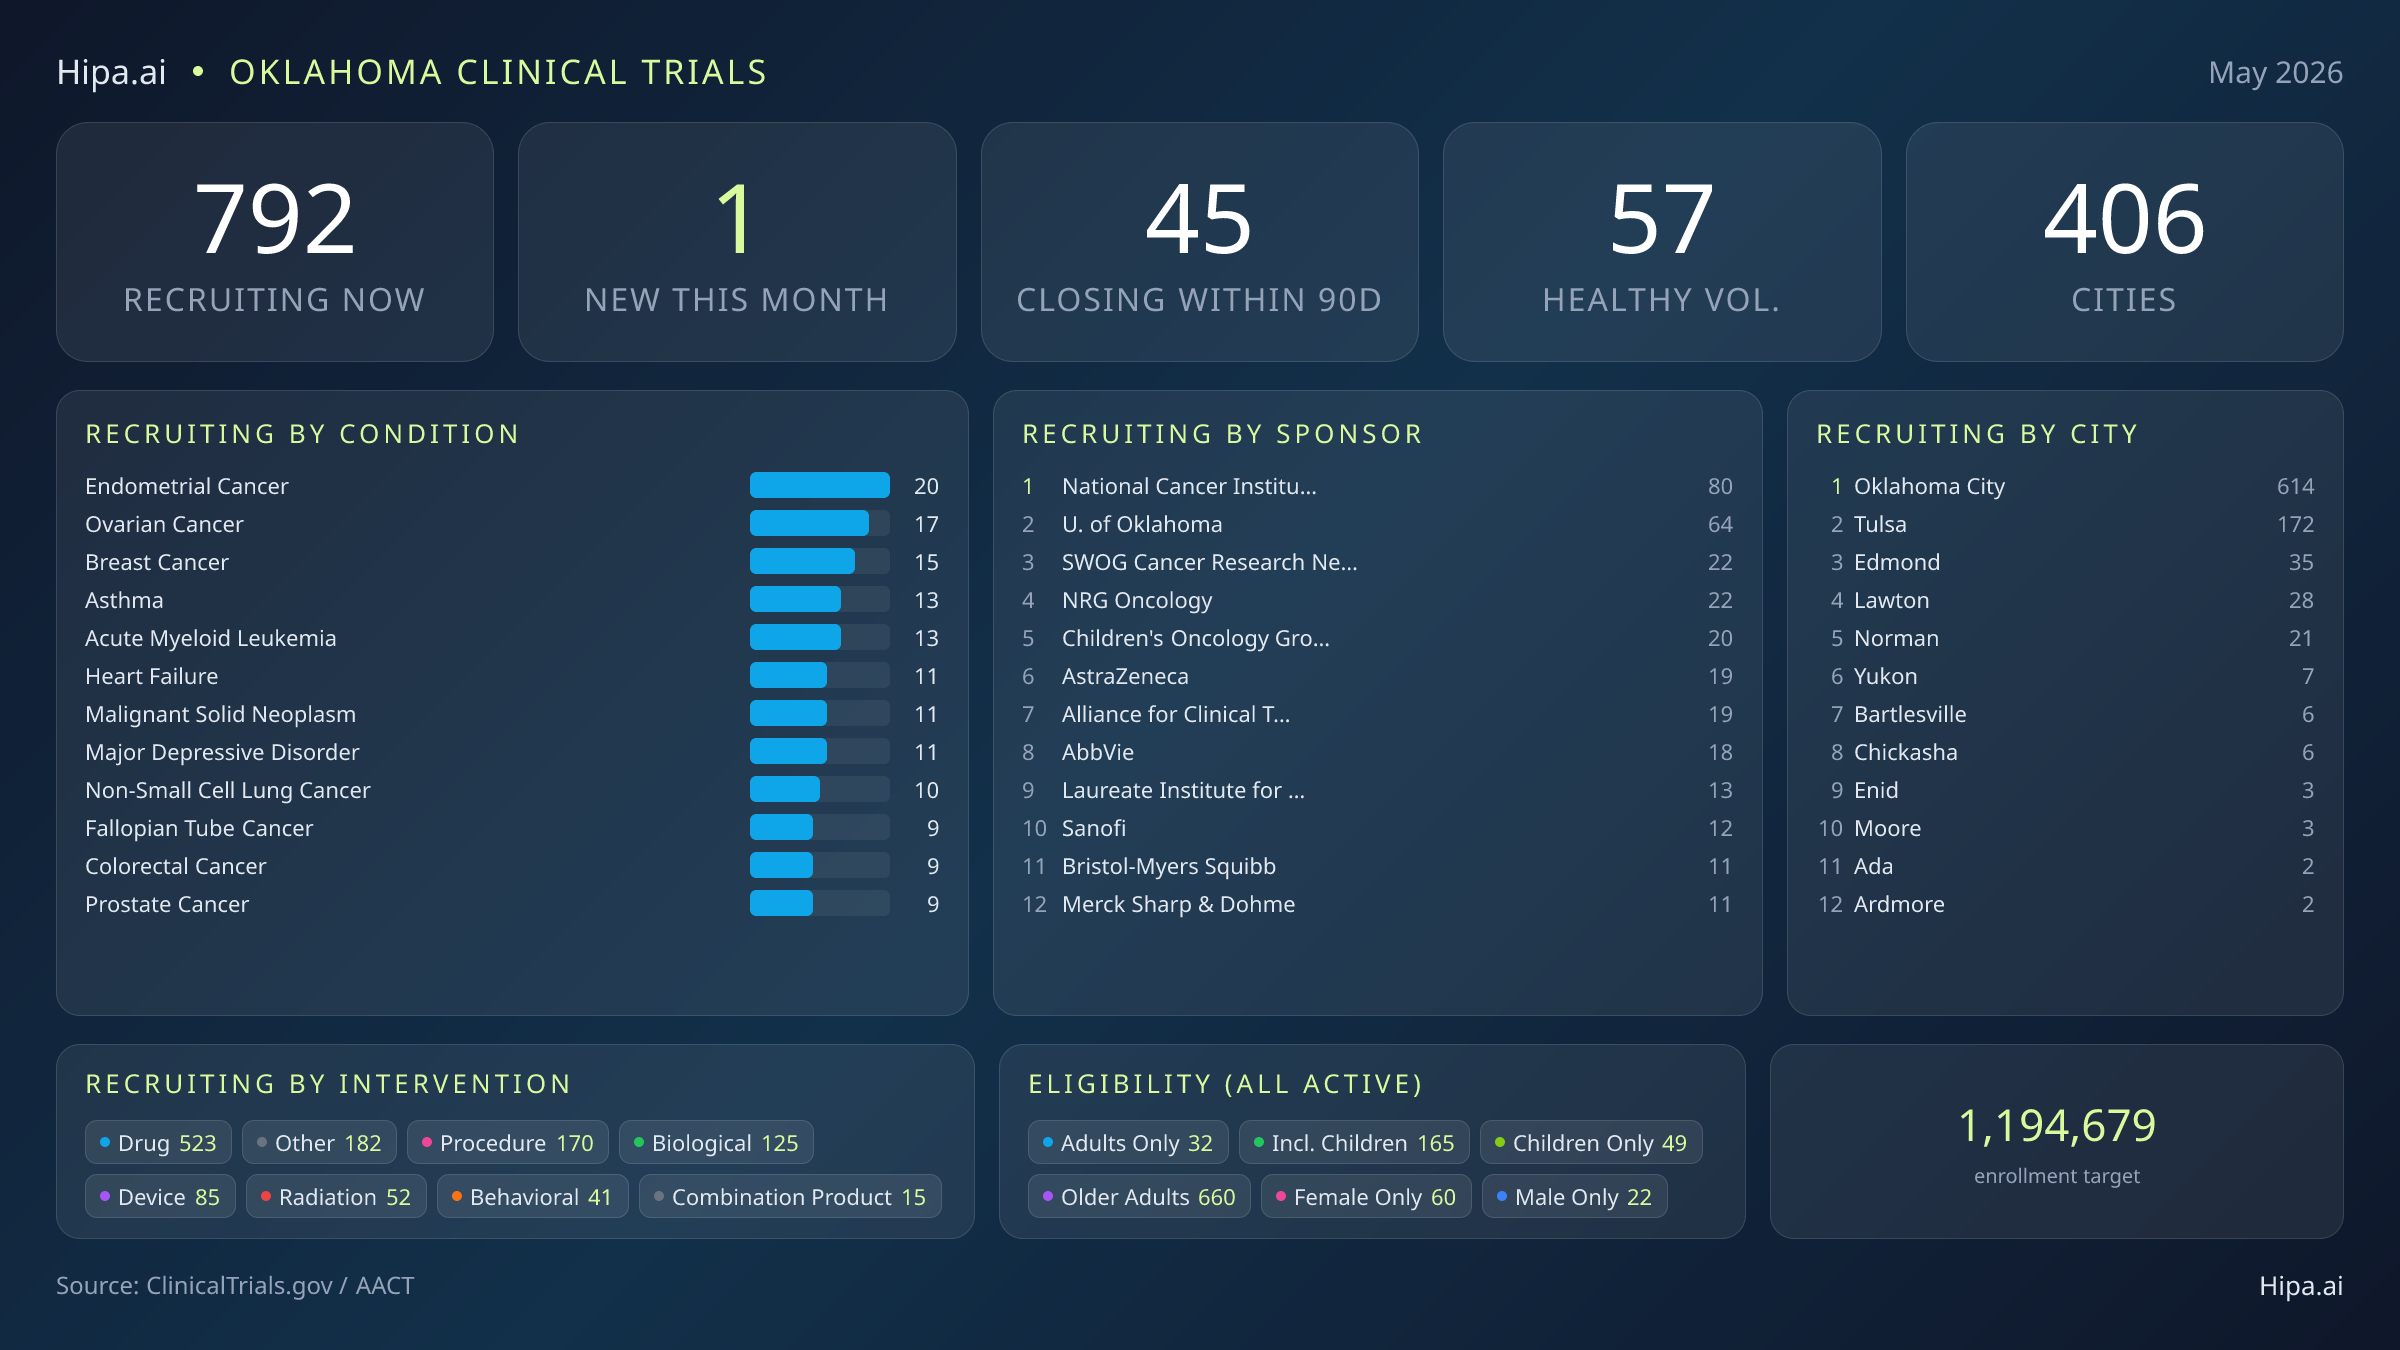2400x1350 pixels.
Task: Select SWOG Cancer Research Ne... sponsor
Action: 1377,562
